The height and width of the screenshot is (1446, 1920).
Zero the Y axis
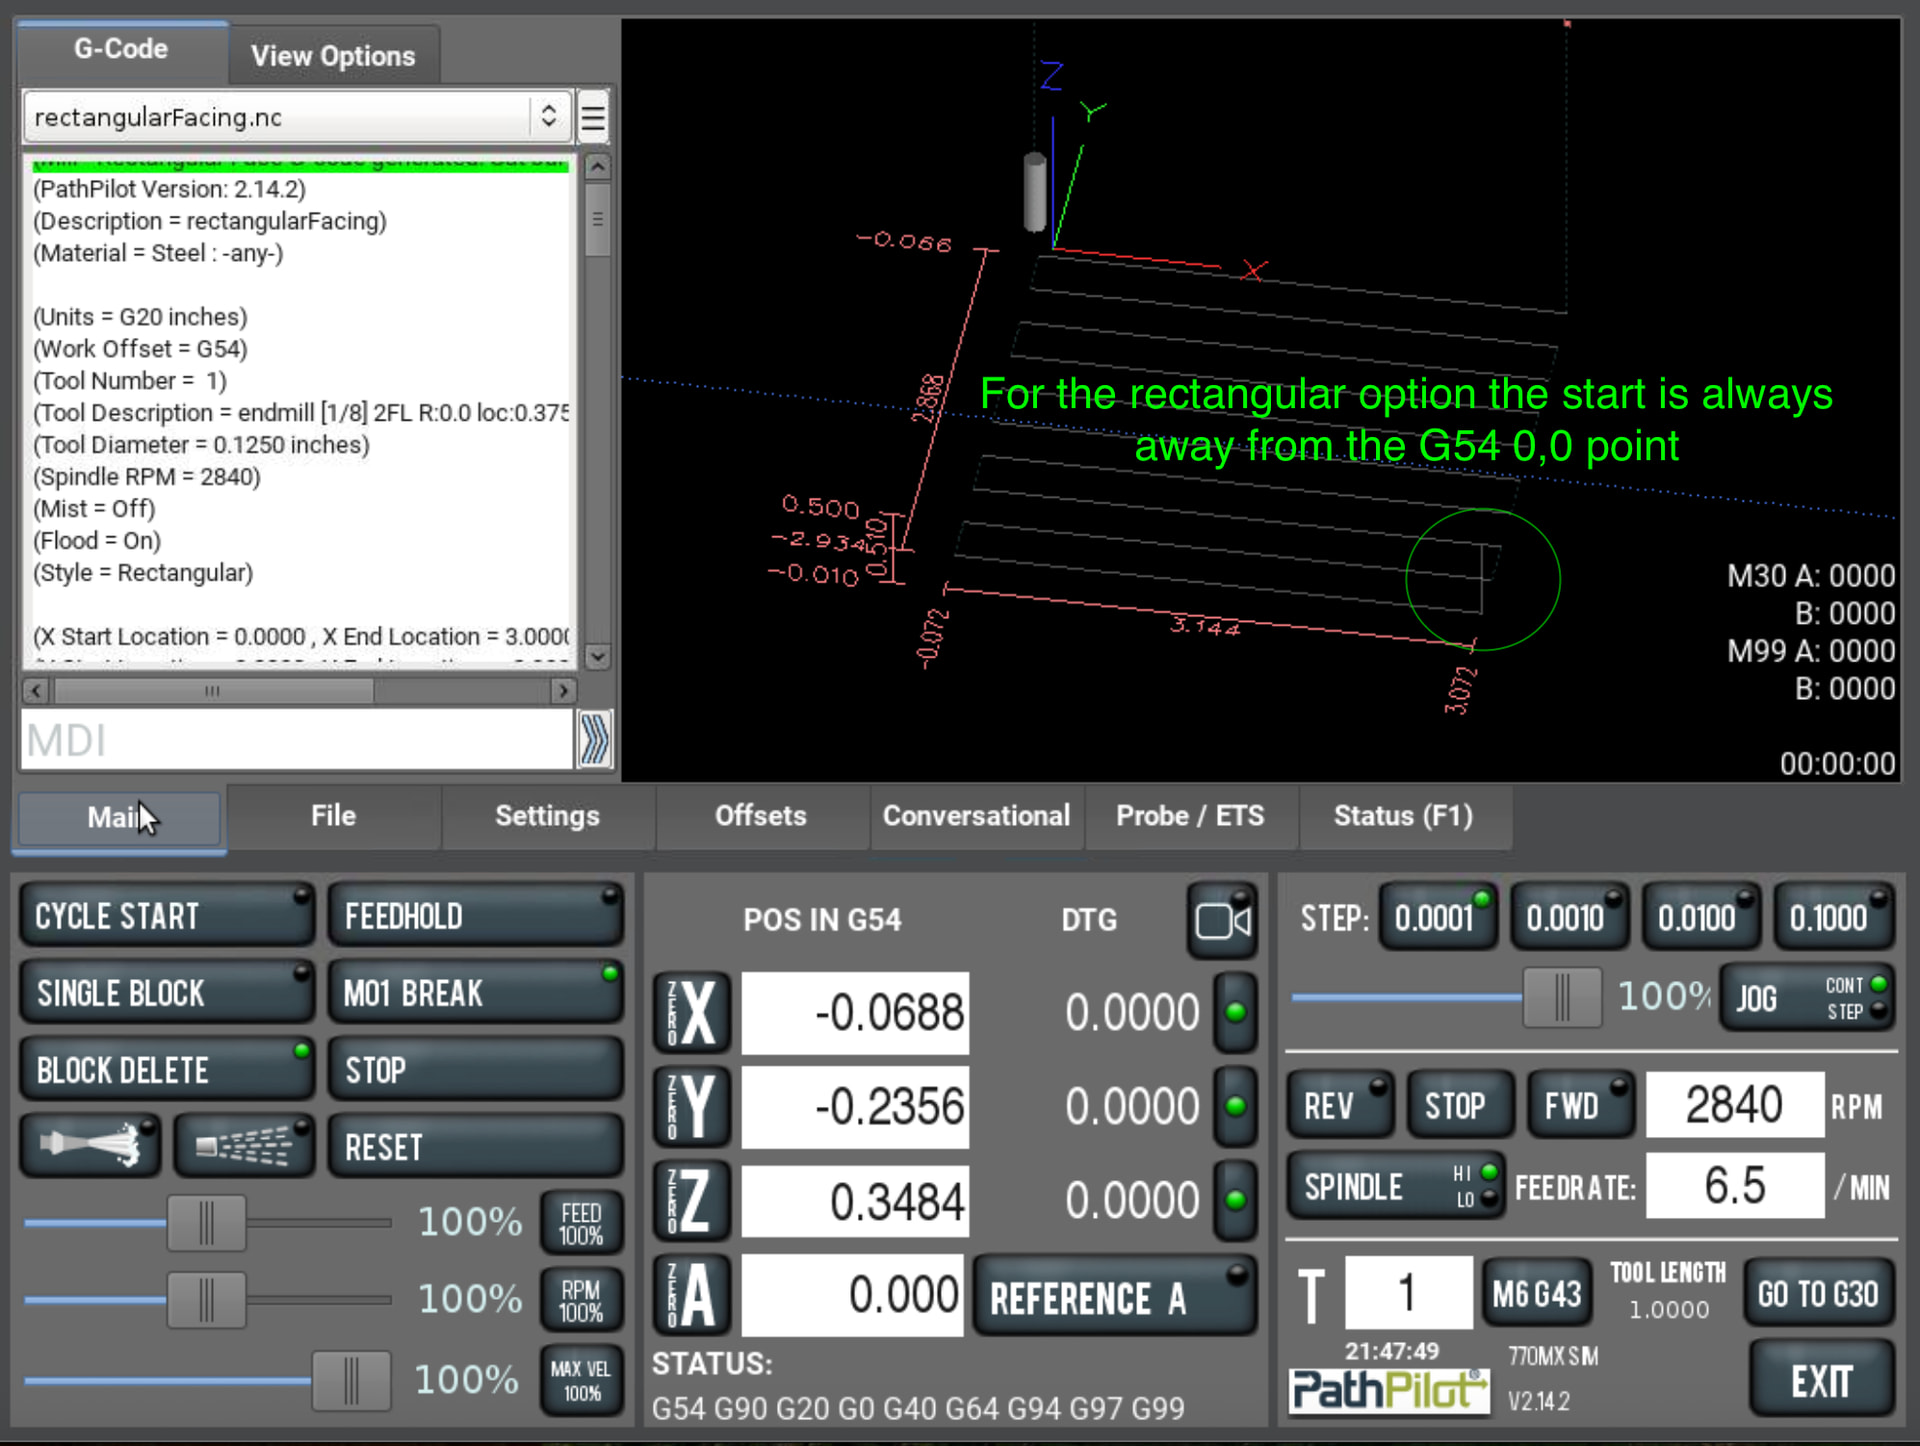point(692,1106)
